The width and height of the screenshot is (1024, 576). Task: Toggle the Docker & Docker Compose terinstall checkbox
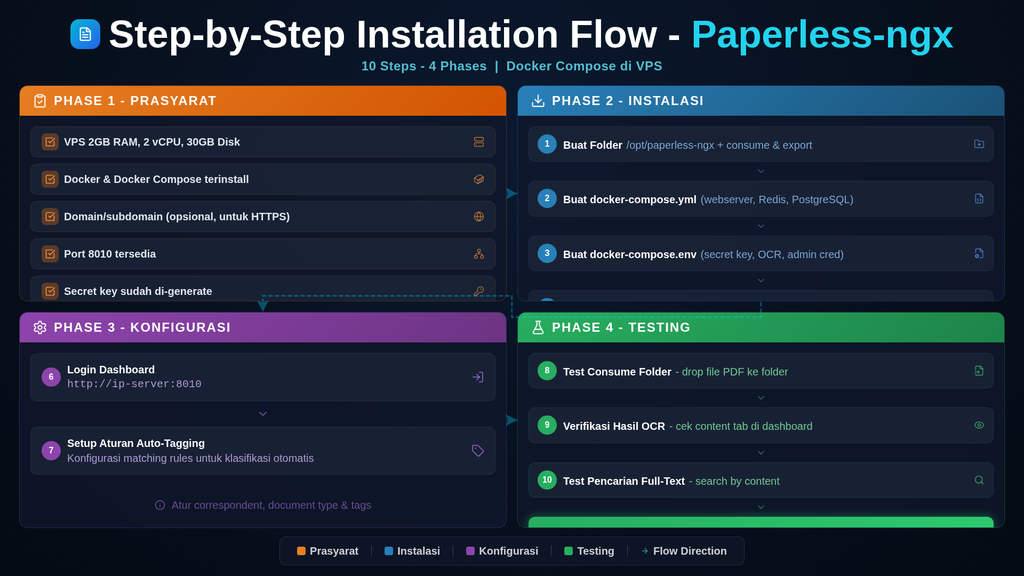tap(50, 179)
